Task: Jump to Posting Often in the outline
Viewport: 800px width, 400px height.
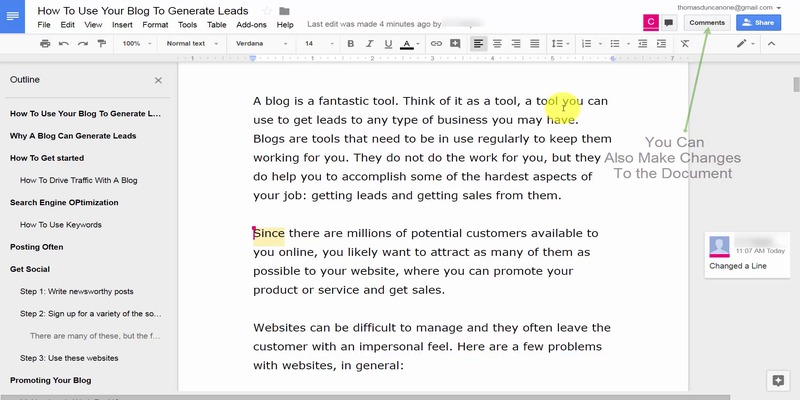Action: click(36, 246)
